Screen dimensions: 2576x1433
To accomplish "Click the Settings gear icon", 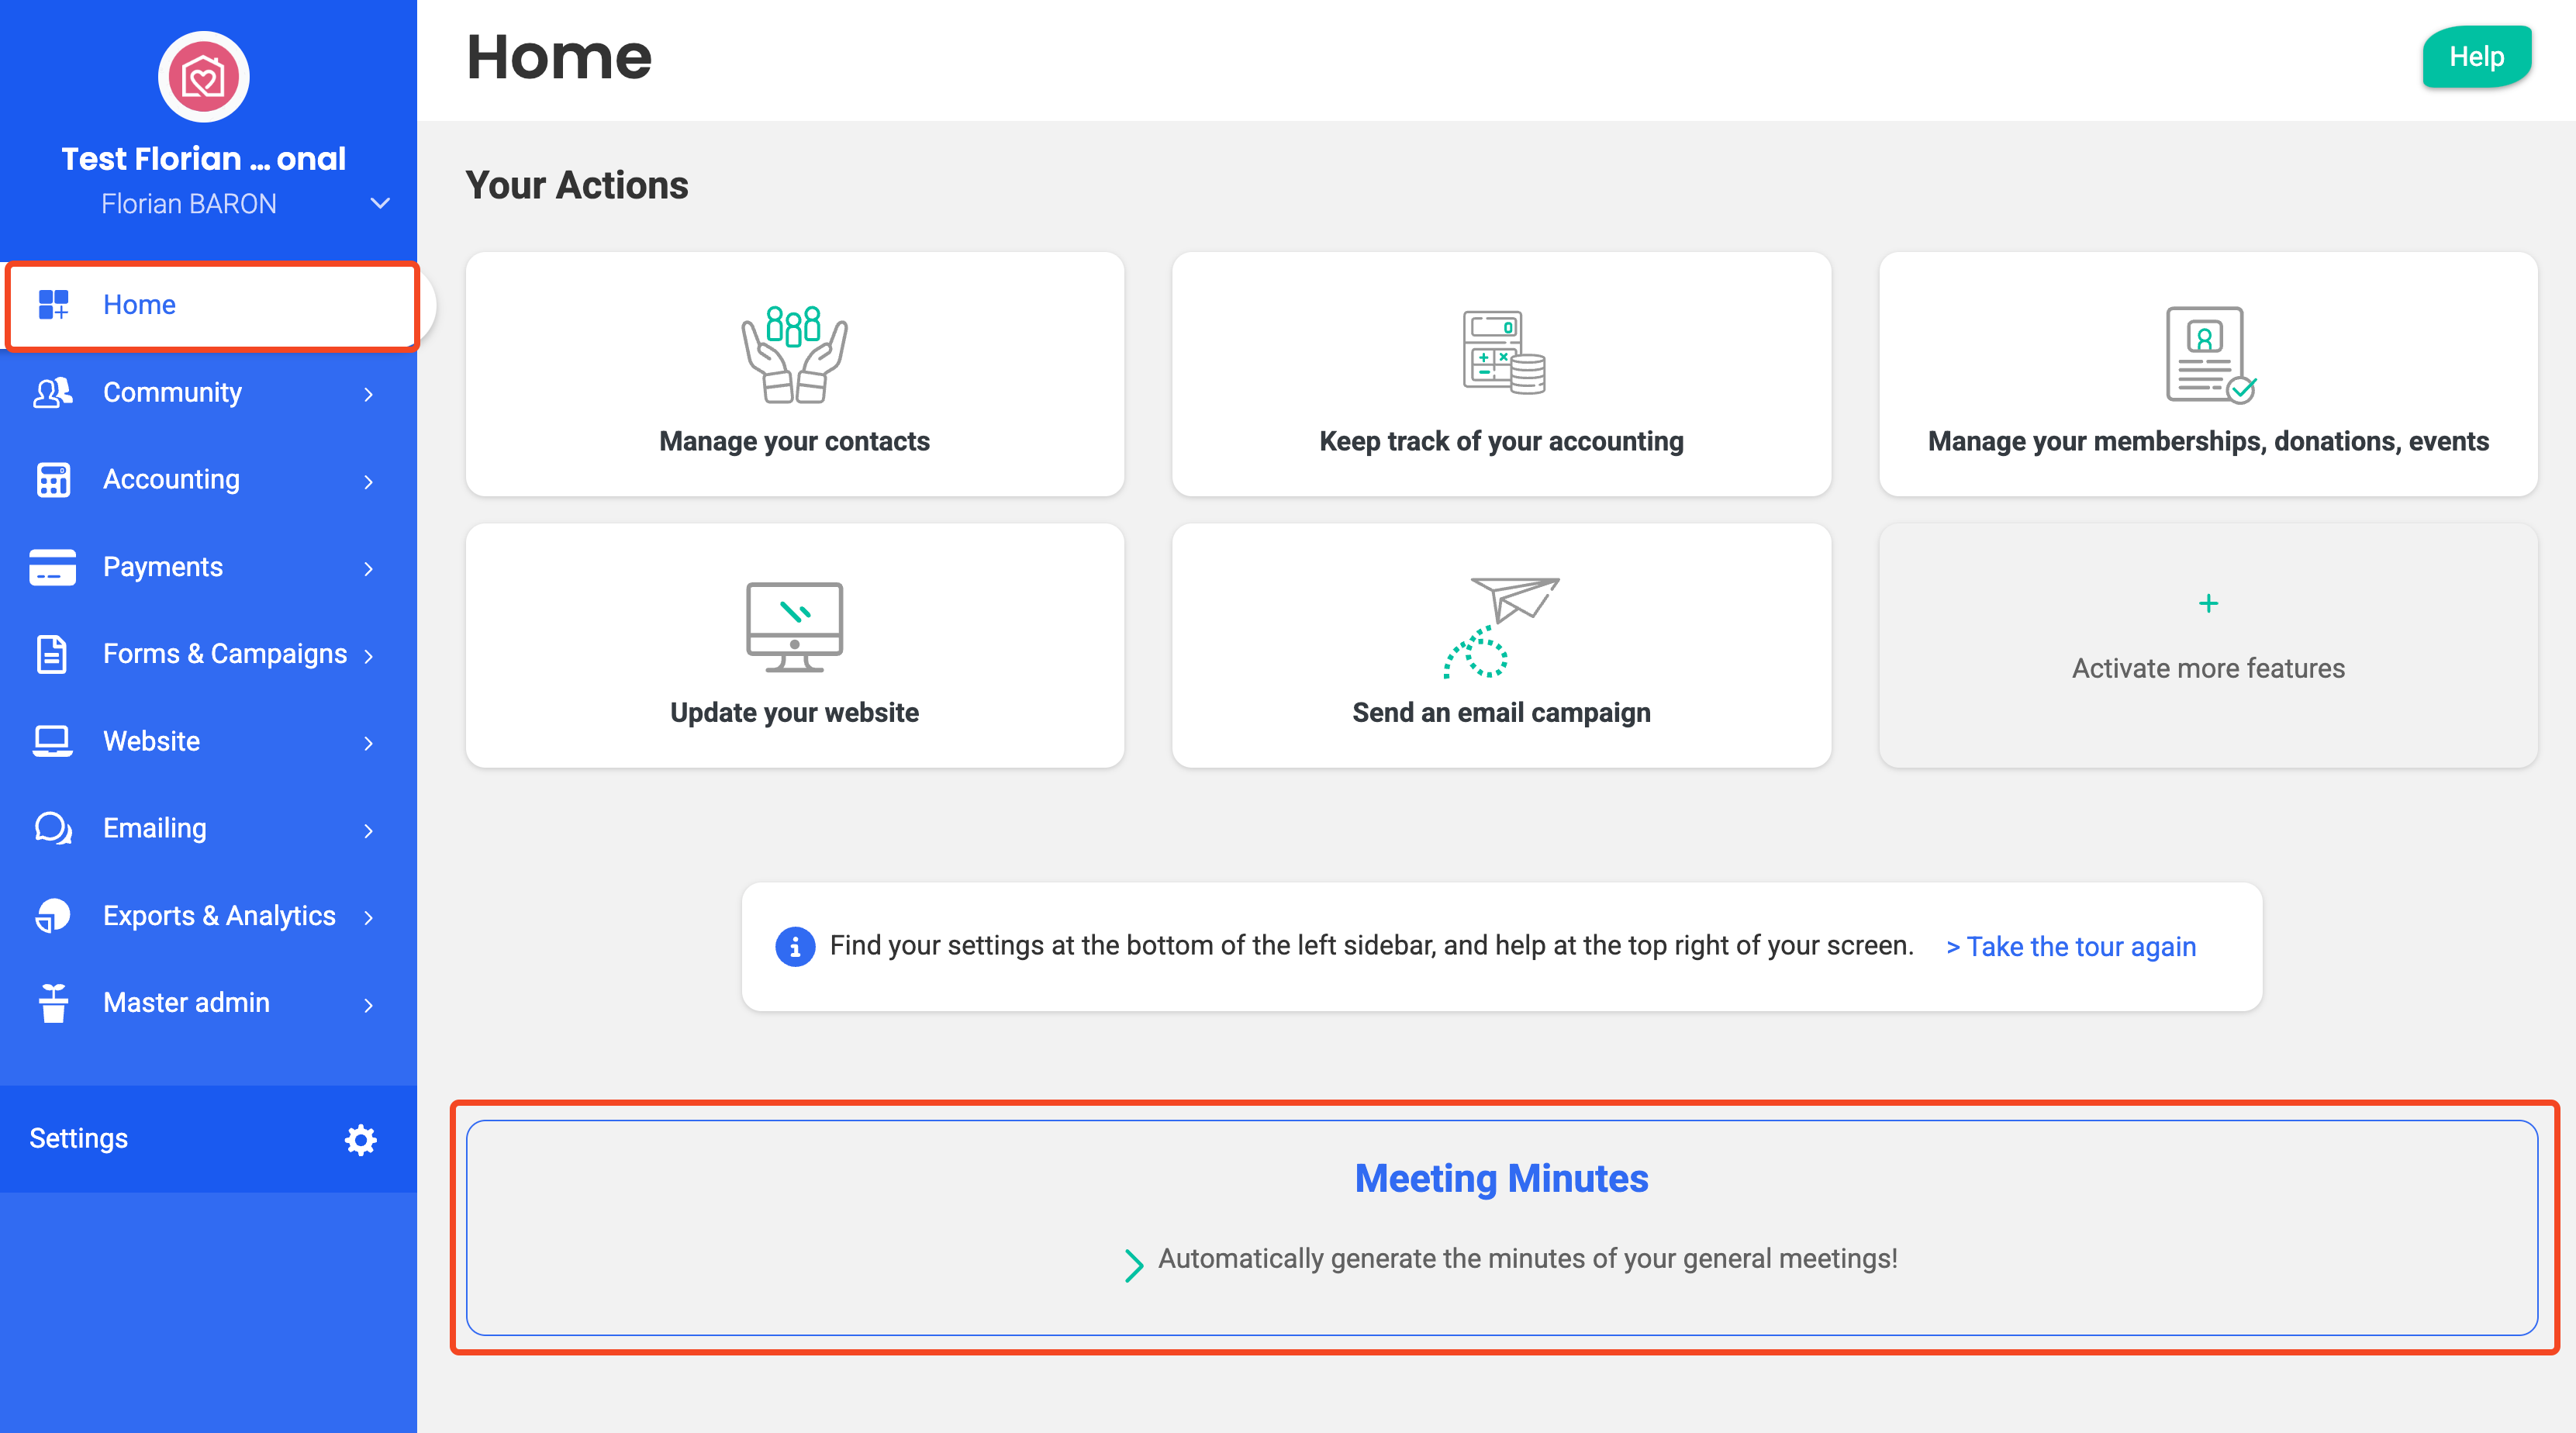I will [x=360, y=1139].
